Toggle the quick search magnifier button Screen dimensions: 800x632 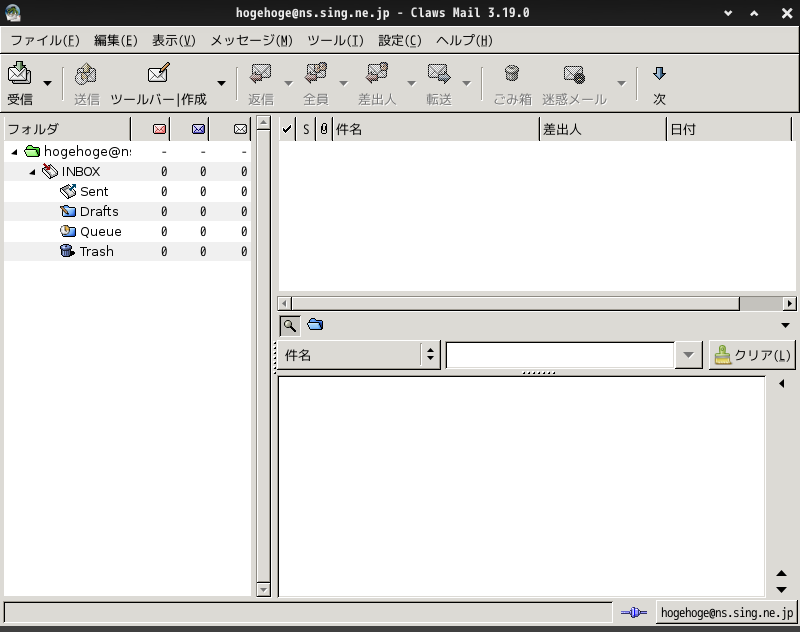click(x=290, y=325)
